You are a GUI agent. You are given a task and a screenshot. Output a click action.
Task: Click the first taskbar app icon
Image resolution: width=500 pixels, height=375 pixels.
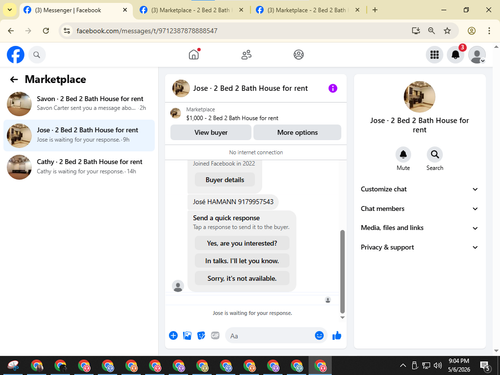[13, 366]
